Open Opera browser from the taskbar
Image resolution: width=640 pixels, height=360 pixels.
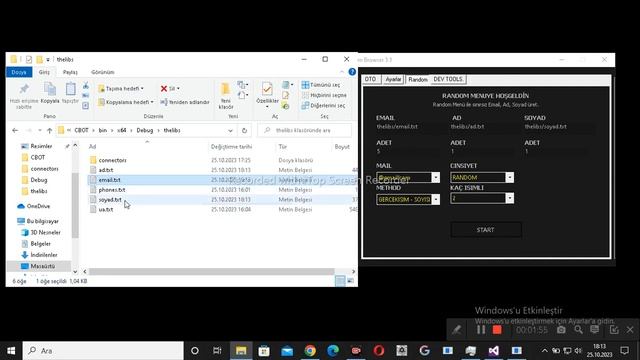tap(379, 351)
